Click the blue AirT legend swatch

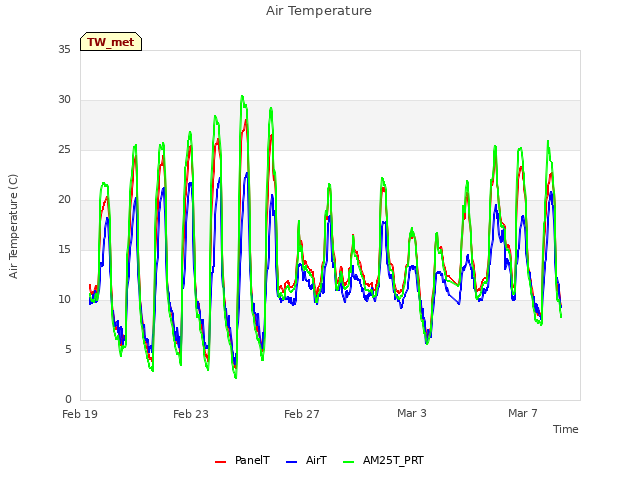(x=291, y=462)
